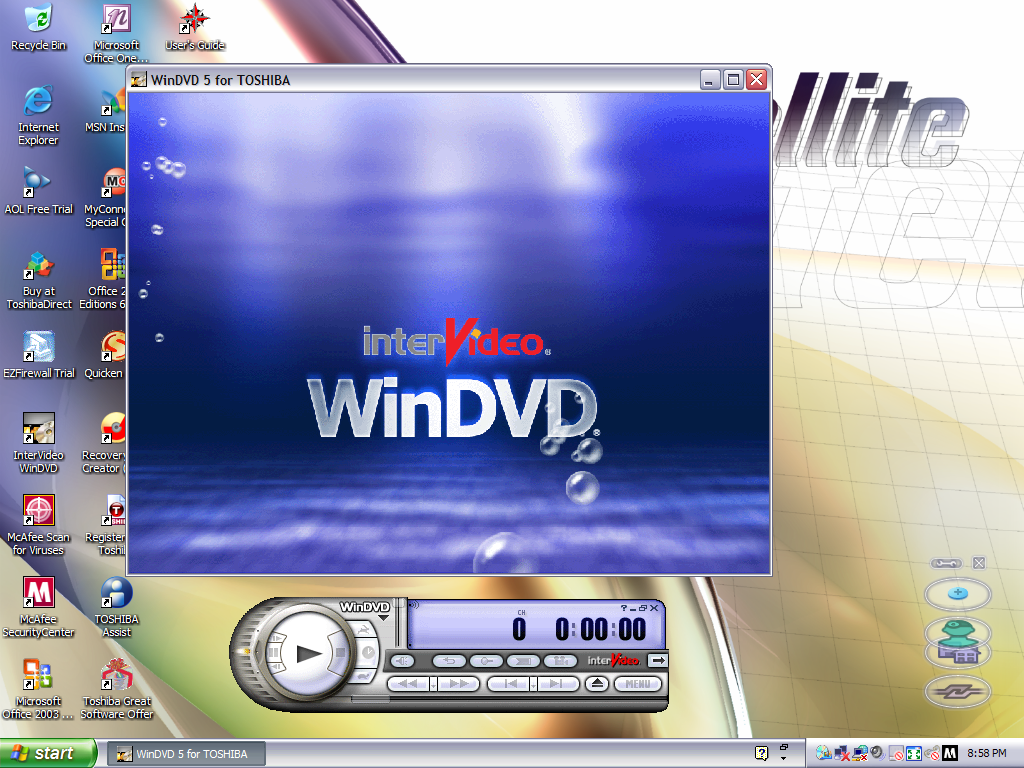Click the fast forward icon in WinDVD
The width and height of the screenshot is (1024, 768).
tap(458, 683)
